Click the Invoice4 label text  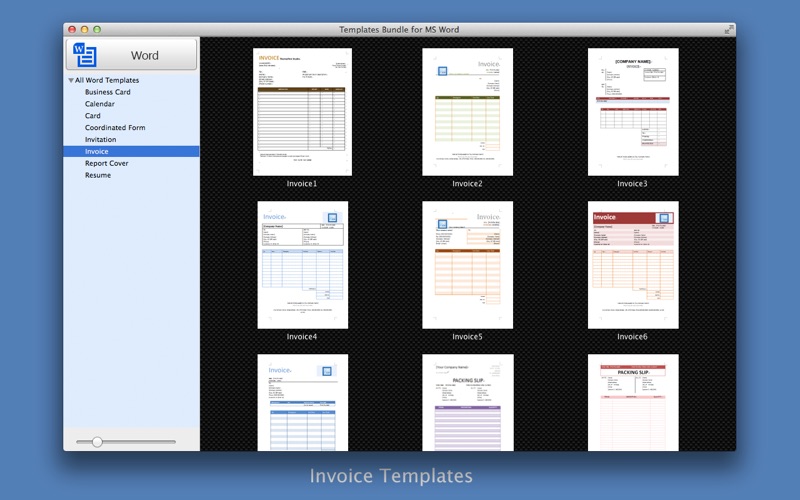[302, 337]
